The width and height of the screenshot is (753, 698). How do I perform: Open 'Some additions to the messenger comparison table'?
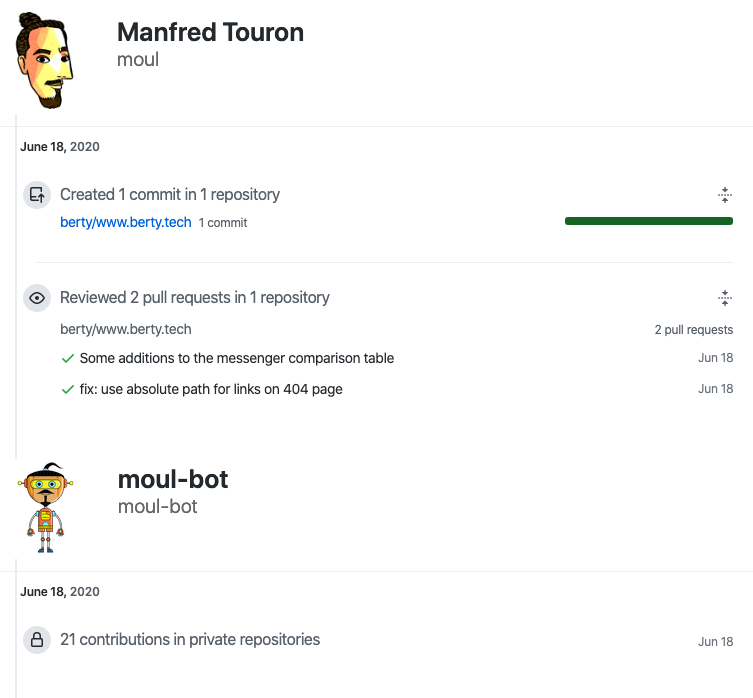point(237,358)
